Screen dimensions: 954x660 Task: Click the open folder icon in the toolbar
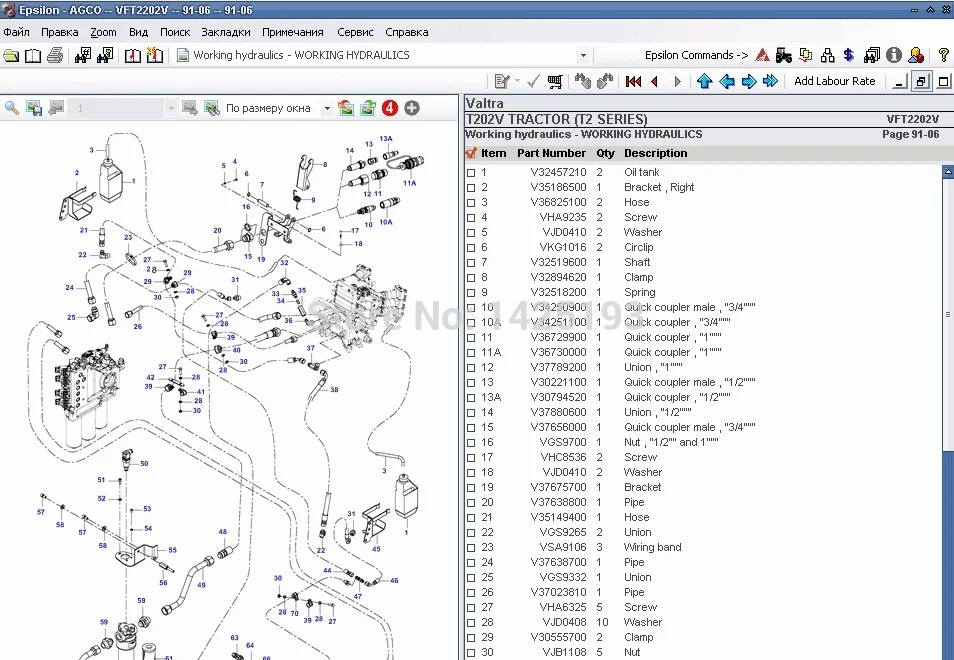pos(11,55)
